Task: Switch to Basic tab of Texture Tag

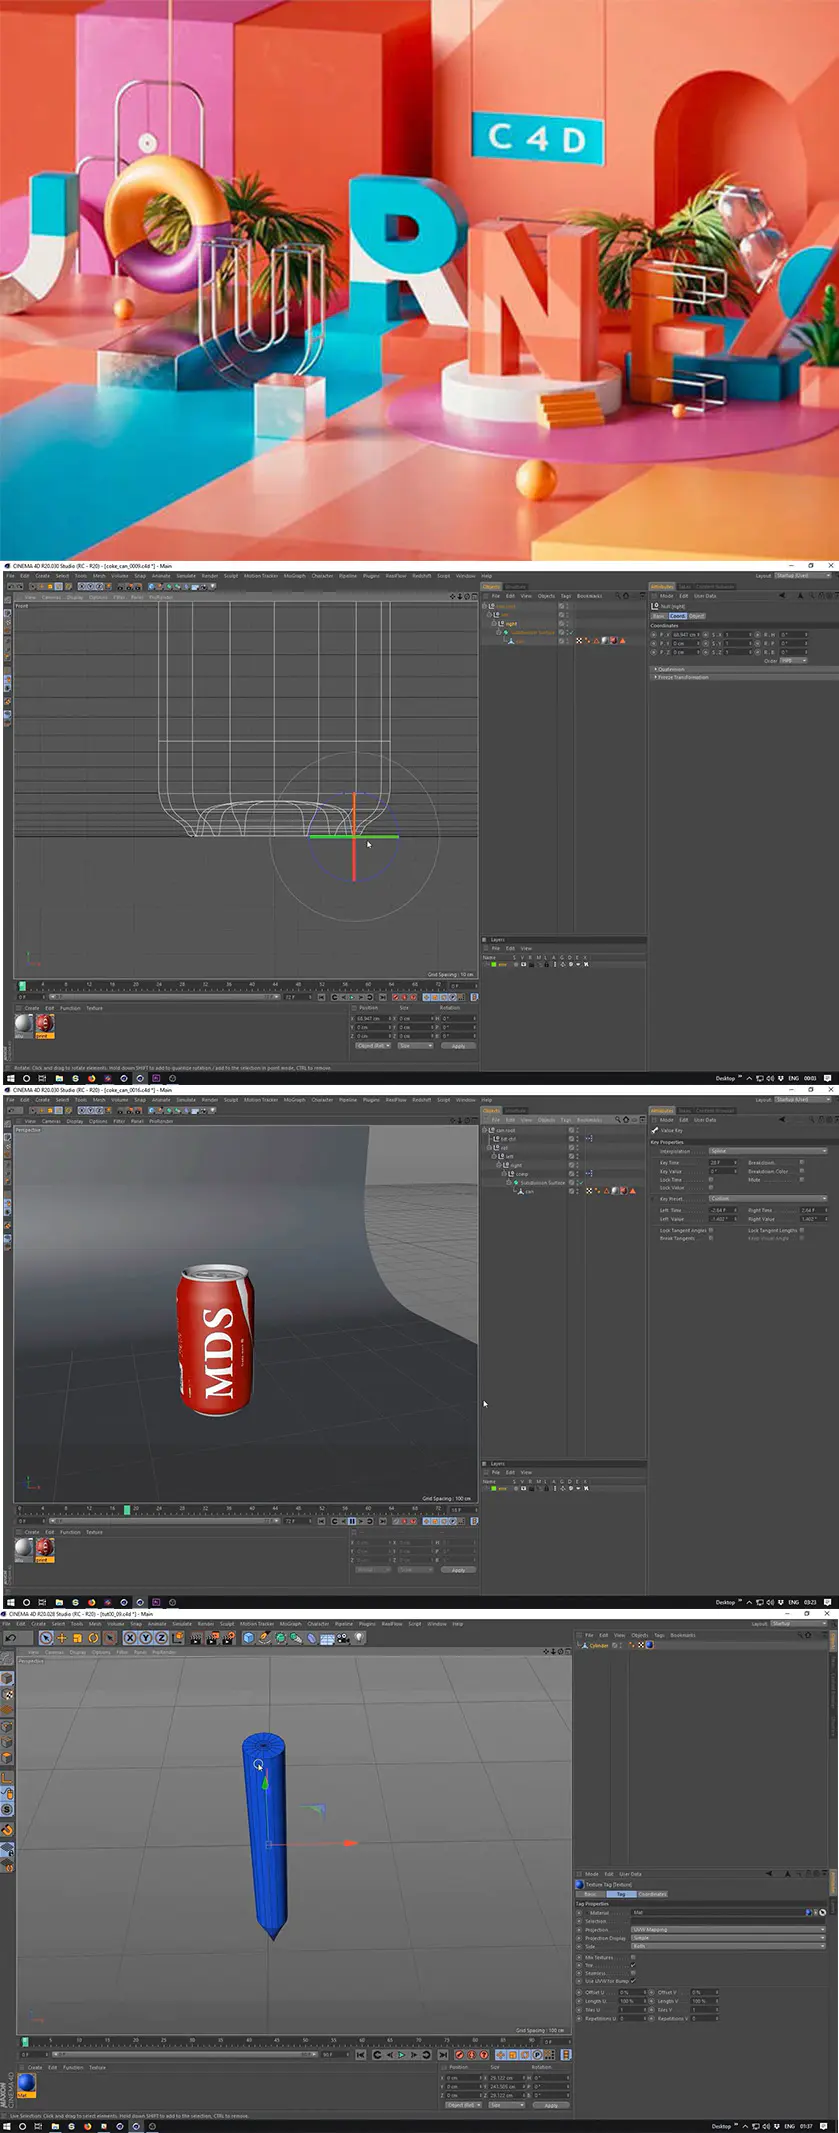Action: (590, 1894)
